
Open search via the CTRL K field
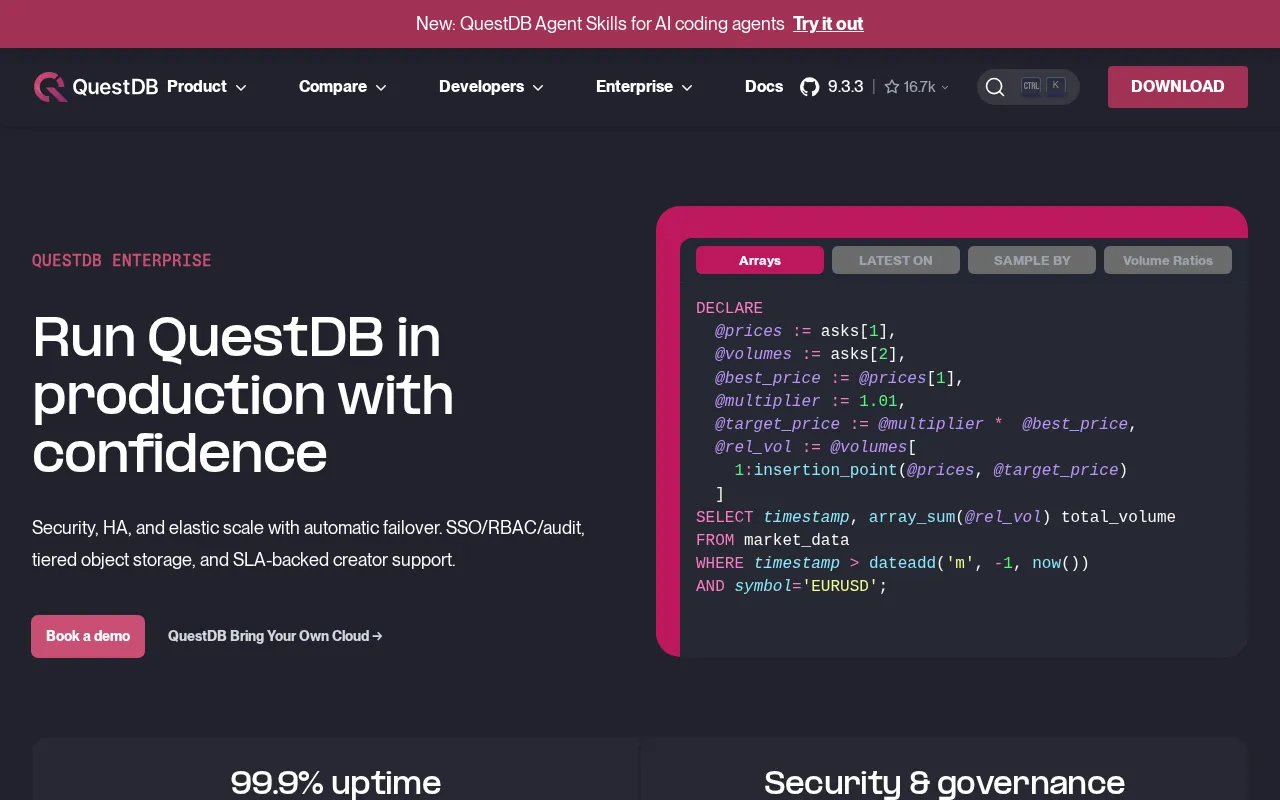1028,87
